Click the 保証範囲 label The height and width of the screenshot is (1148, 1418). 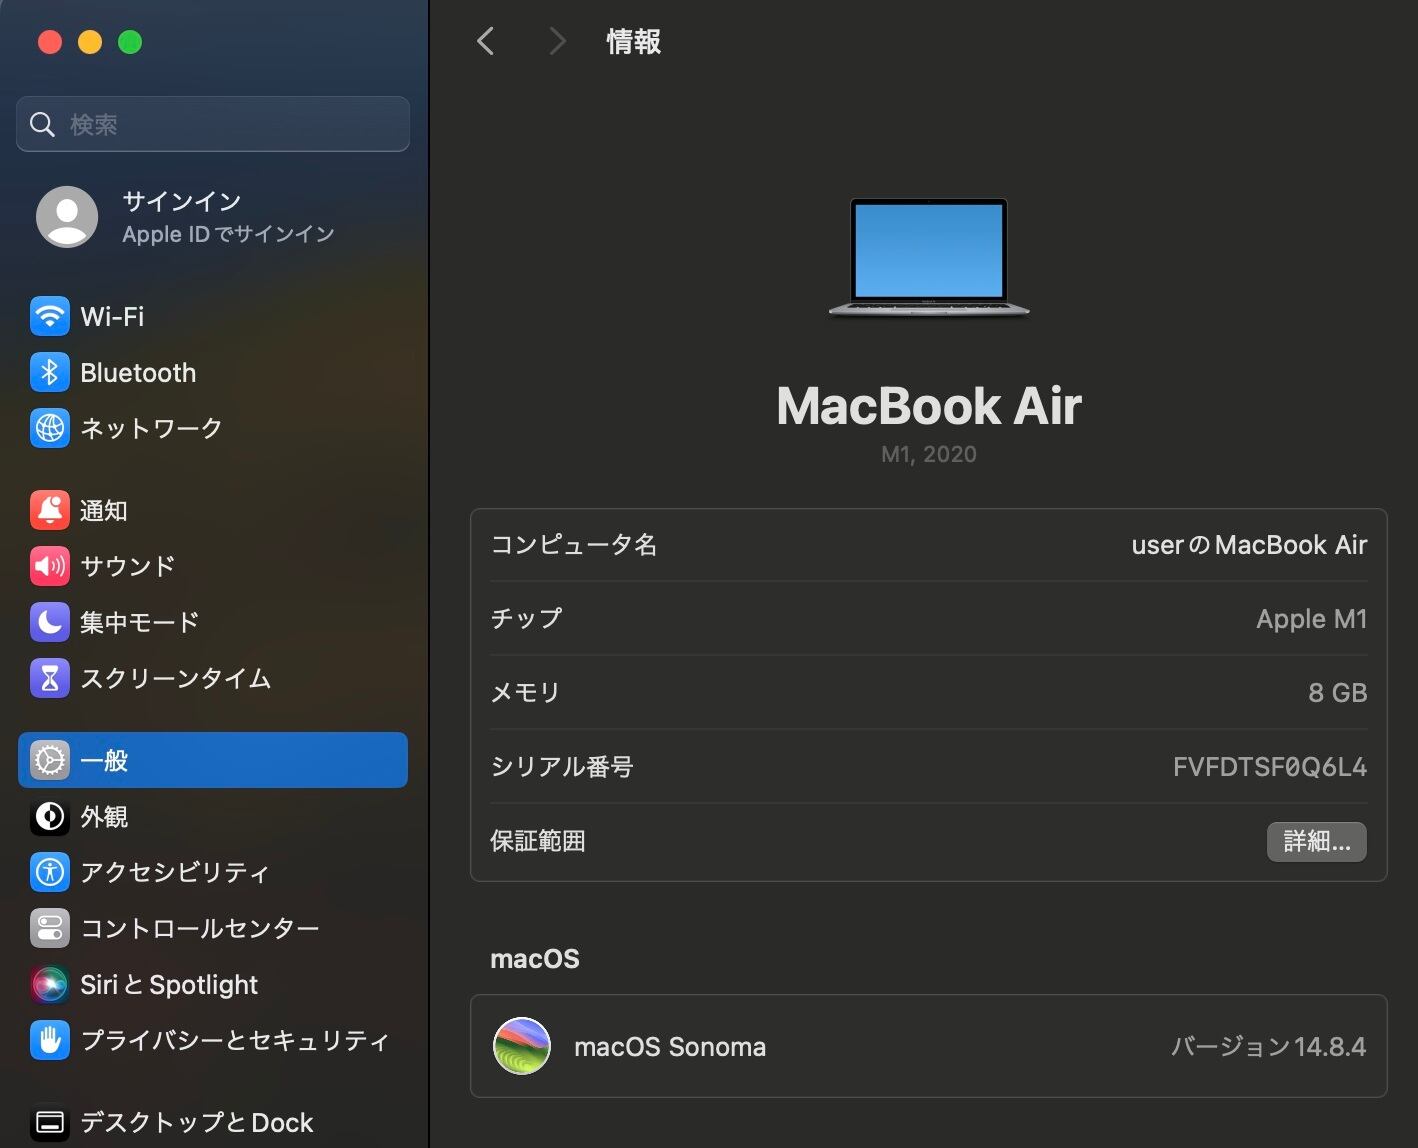click(538, 841)
